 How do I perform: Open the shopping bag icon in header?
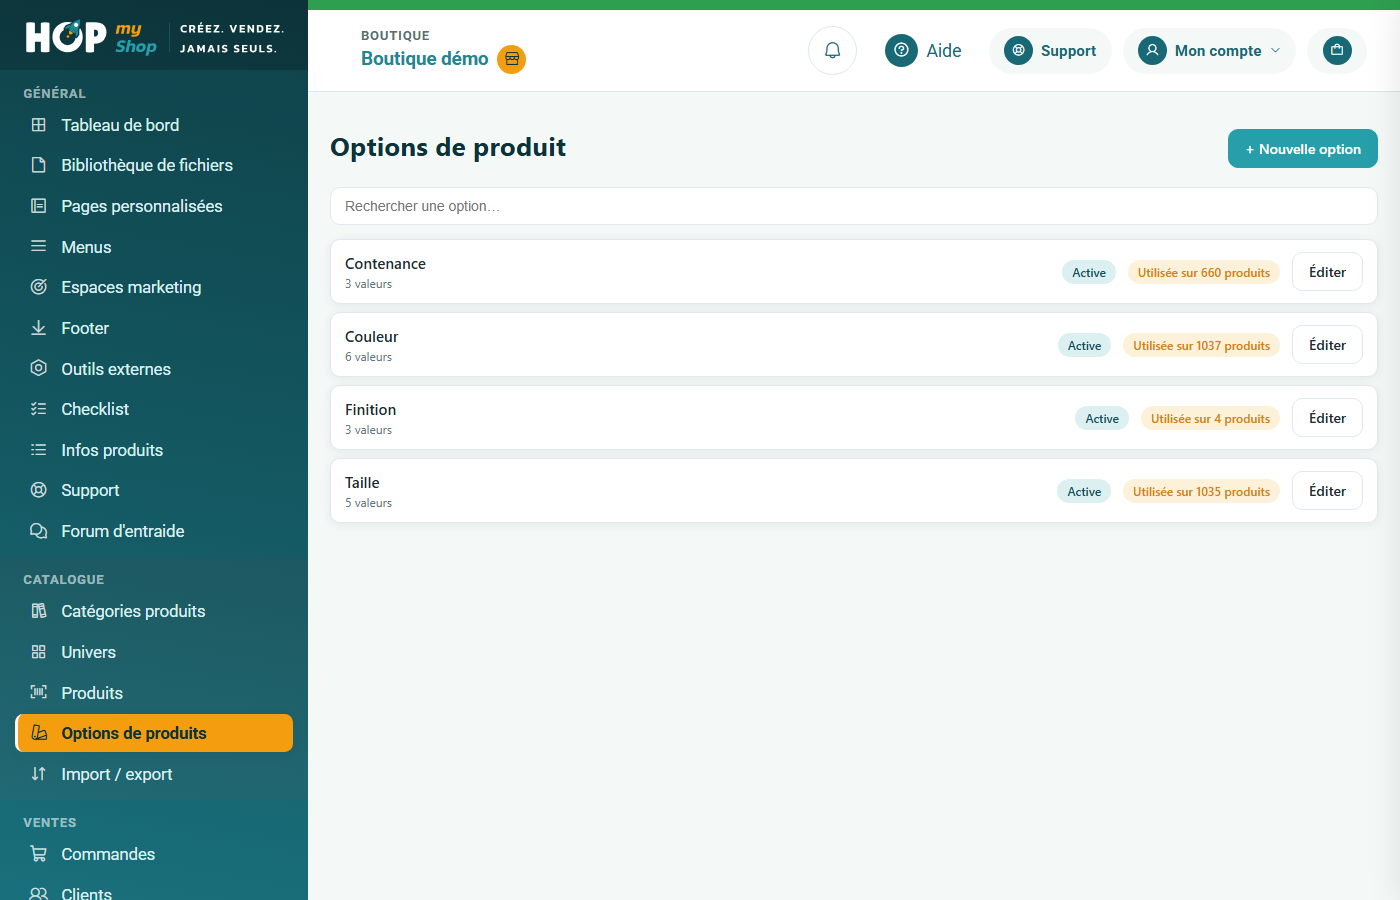tap(1337, 50)
